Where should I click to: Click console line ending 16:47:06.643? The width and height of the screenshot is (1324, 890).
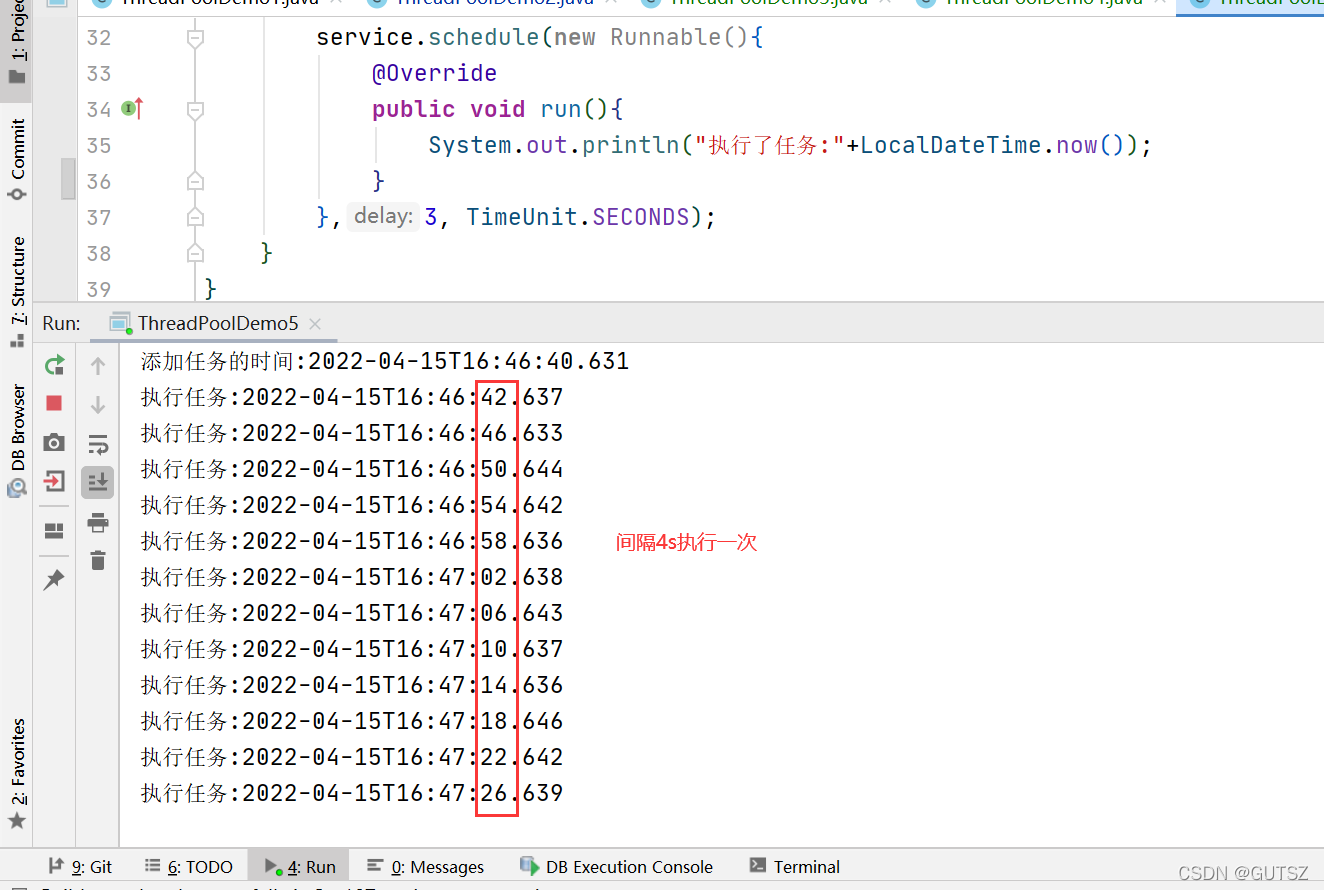pos(352,613)
